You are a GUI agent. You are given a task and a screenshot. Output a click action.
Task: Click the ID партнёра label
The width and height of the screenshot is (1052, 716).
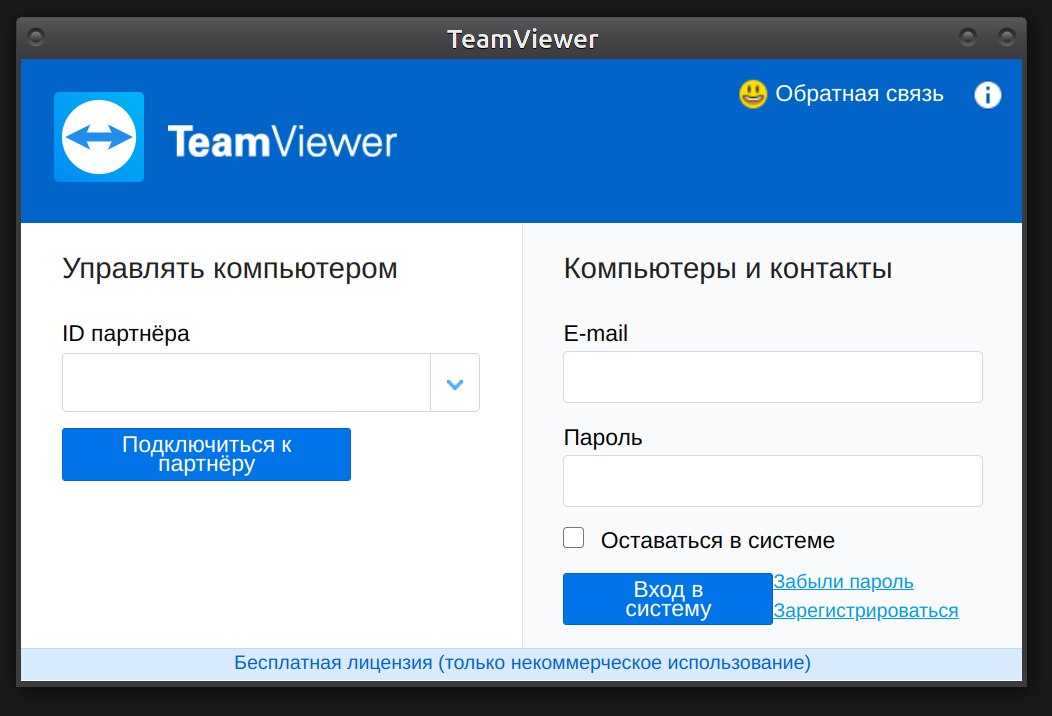pos(126,334)
